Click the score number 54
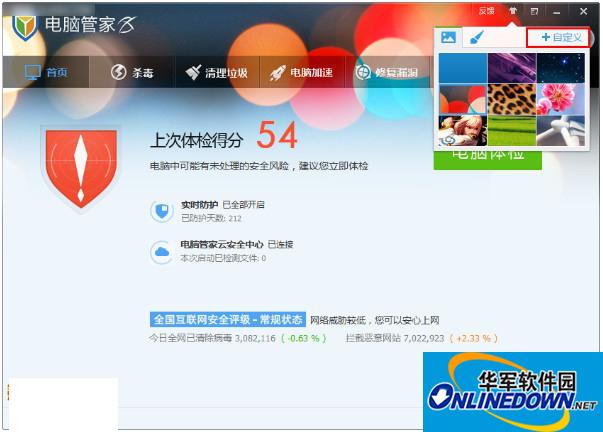This screenshot has height=432, width=603. pos(277,135)
